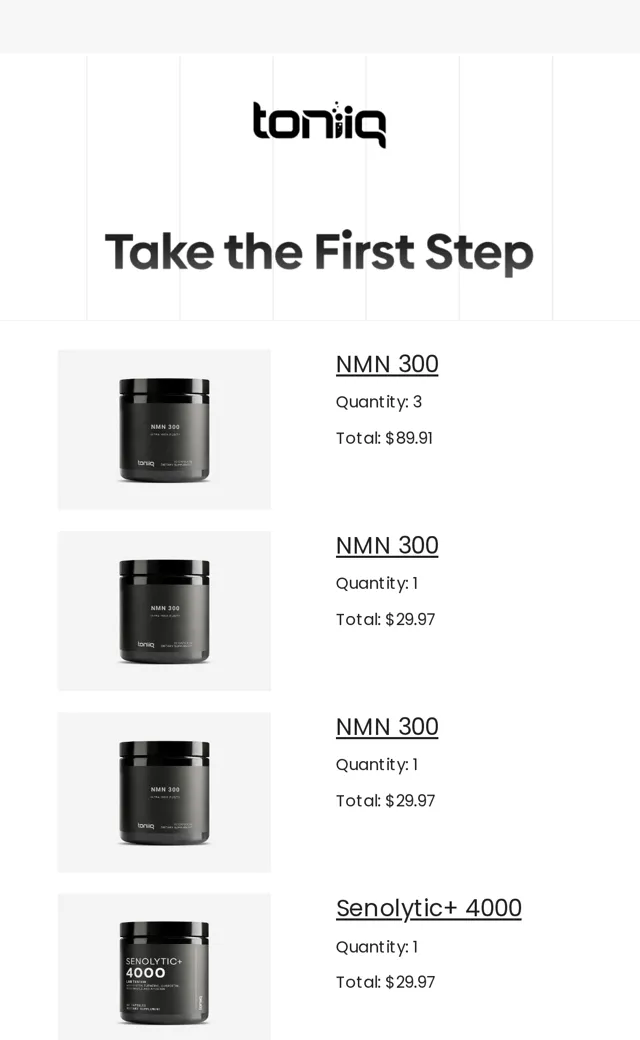The width and height of the screenshot is (640, 1040).
Task: Click Total: $29.97 under Senolytic+ 4000
Action: (x=385, y=982)
